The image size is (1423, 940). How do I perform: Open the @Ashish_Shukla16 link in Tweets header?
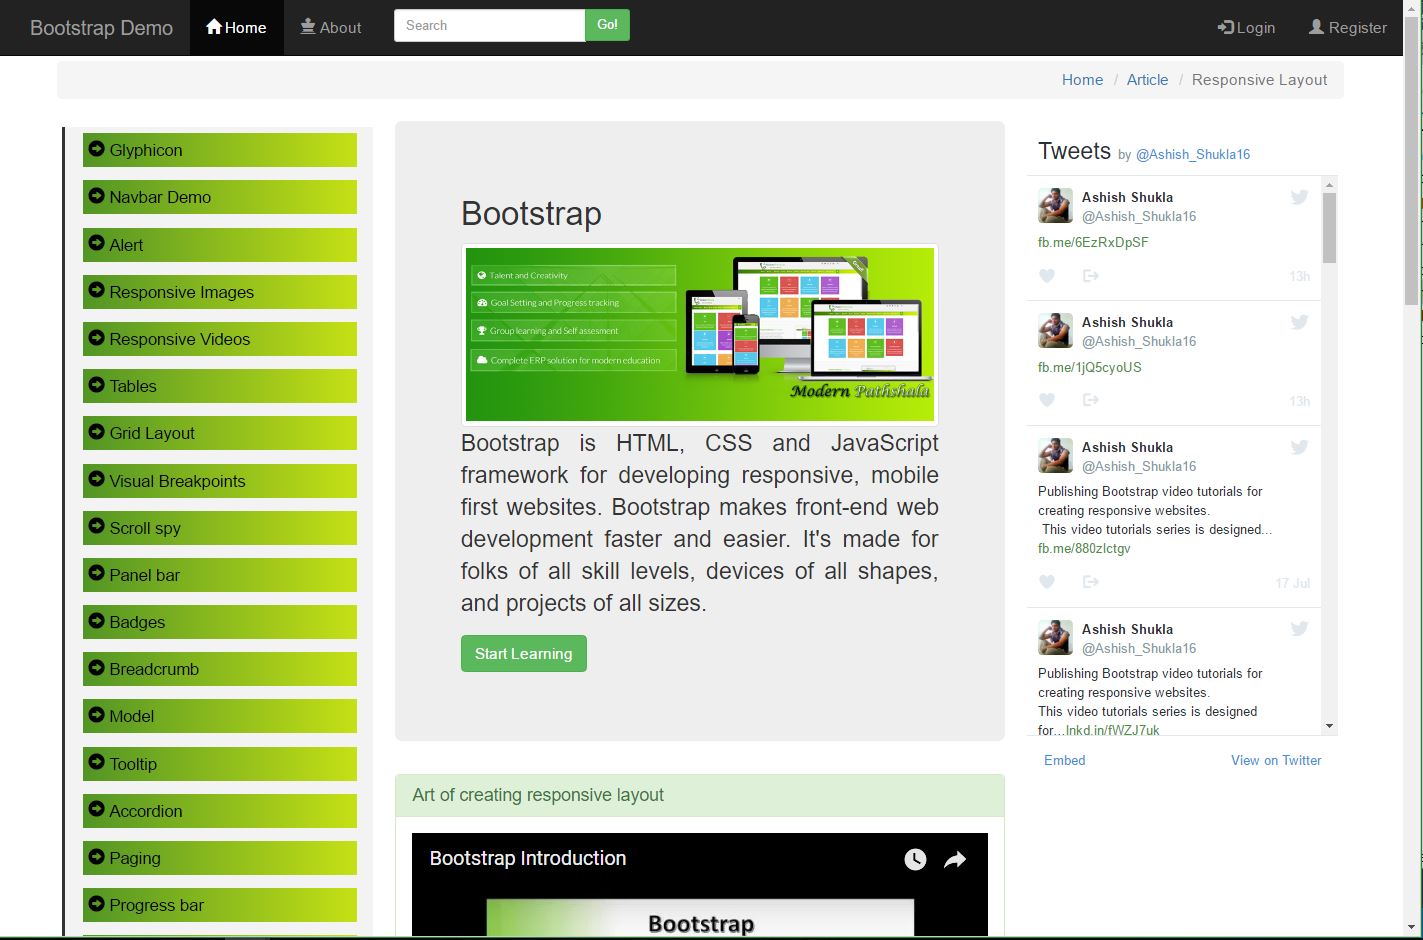(x=1193, y=154)
